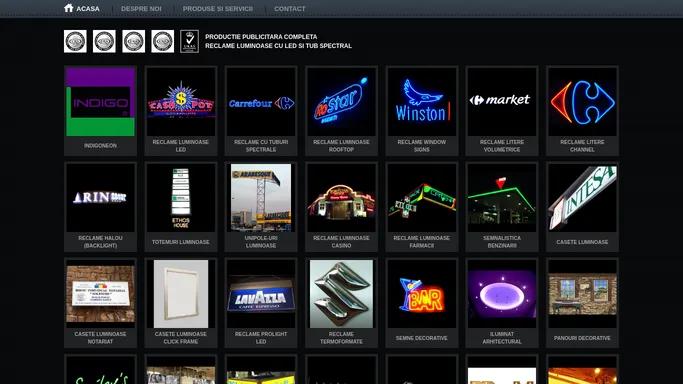The width and height of the screenshot is (683, 384).
Task: Click the UKAS checkmark badge icon
Action: (x=189, y=41)
